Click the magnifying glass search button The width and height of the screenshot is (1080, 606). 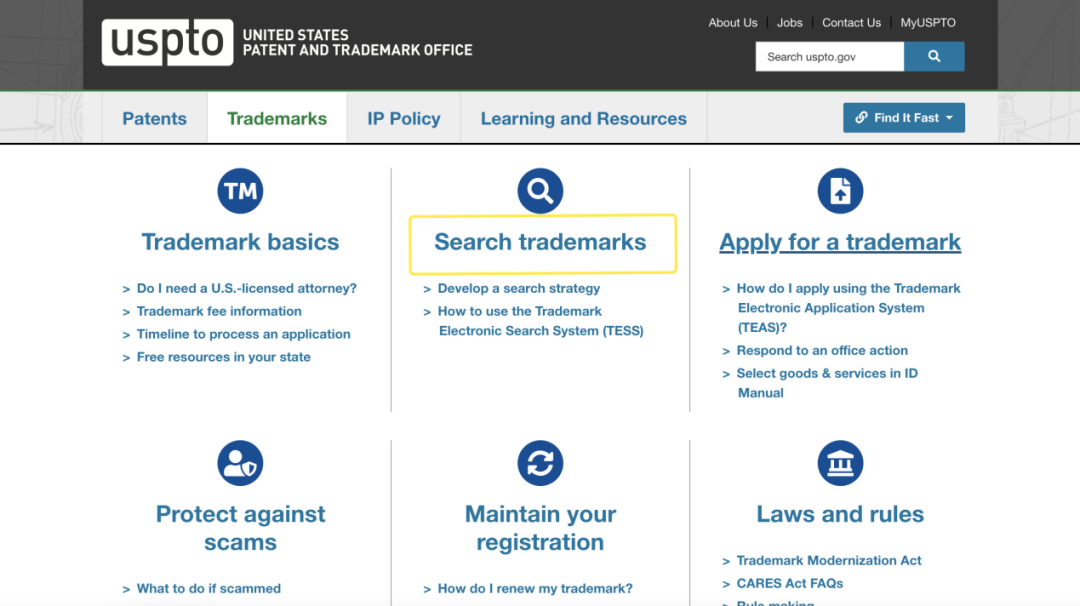click(x=934, y=57)
